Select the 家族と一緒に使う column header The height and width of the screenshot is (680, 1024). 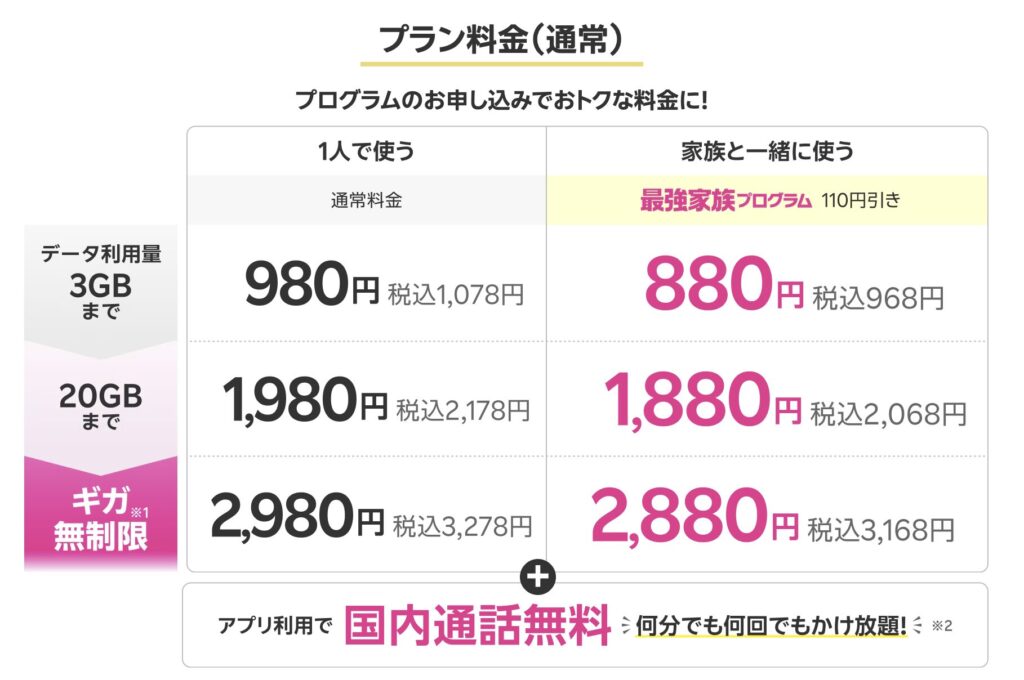point(766,152)
